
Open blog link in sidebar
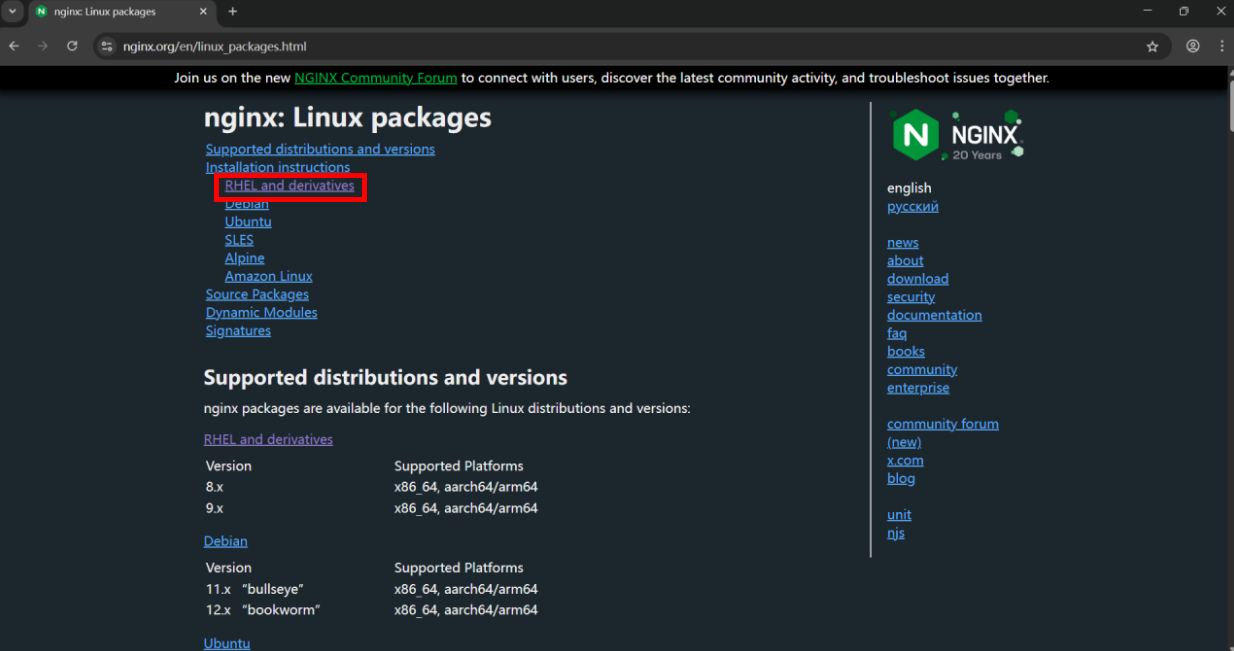click(x=901, y=478)
